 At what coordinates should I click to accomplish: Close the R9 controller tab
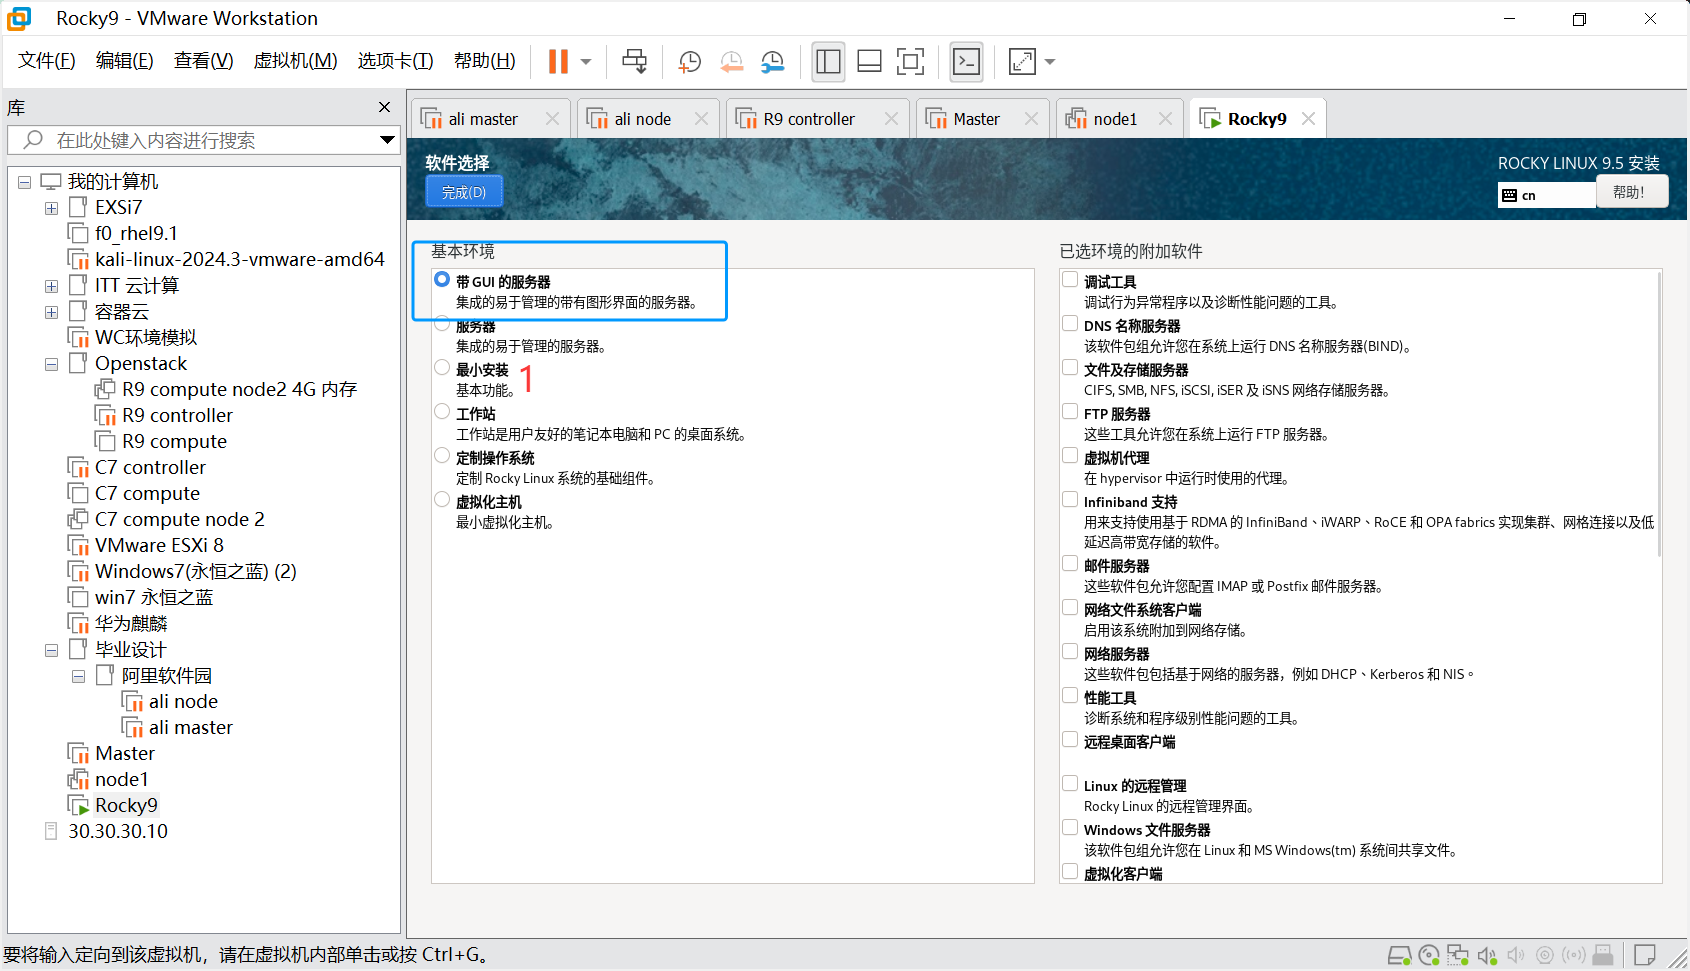(891, 119)
